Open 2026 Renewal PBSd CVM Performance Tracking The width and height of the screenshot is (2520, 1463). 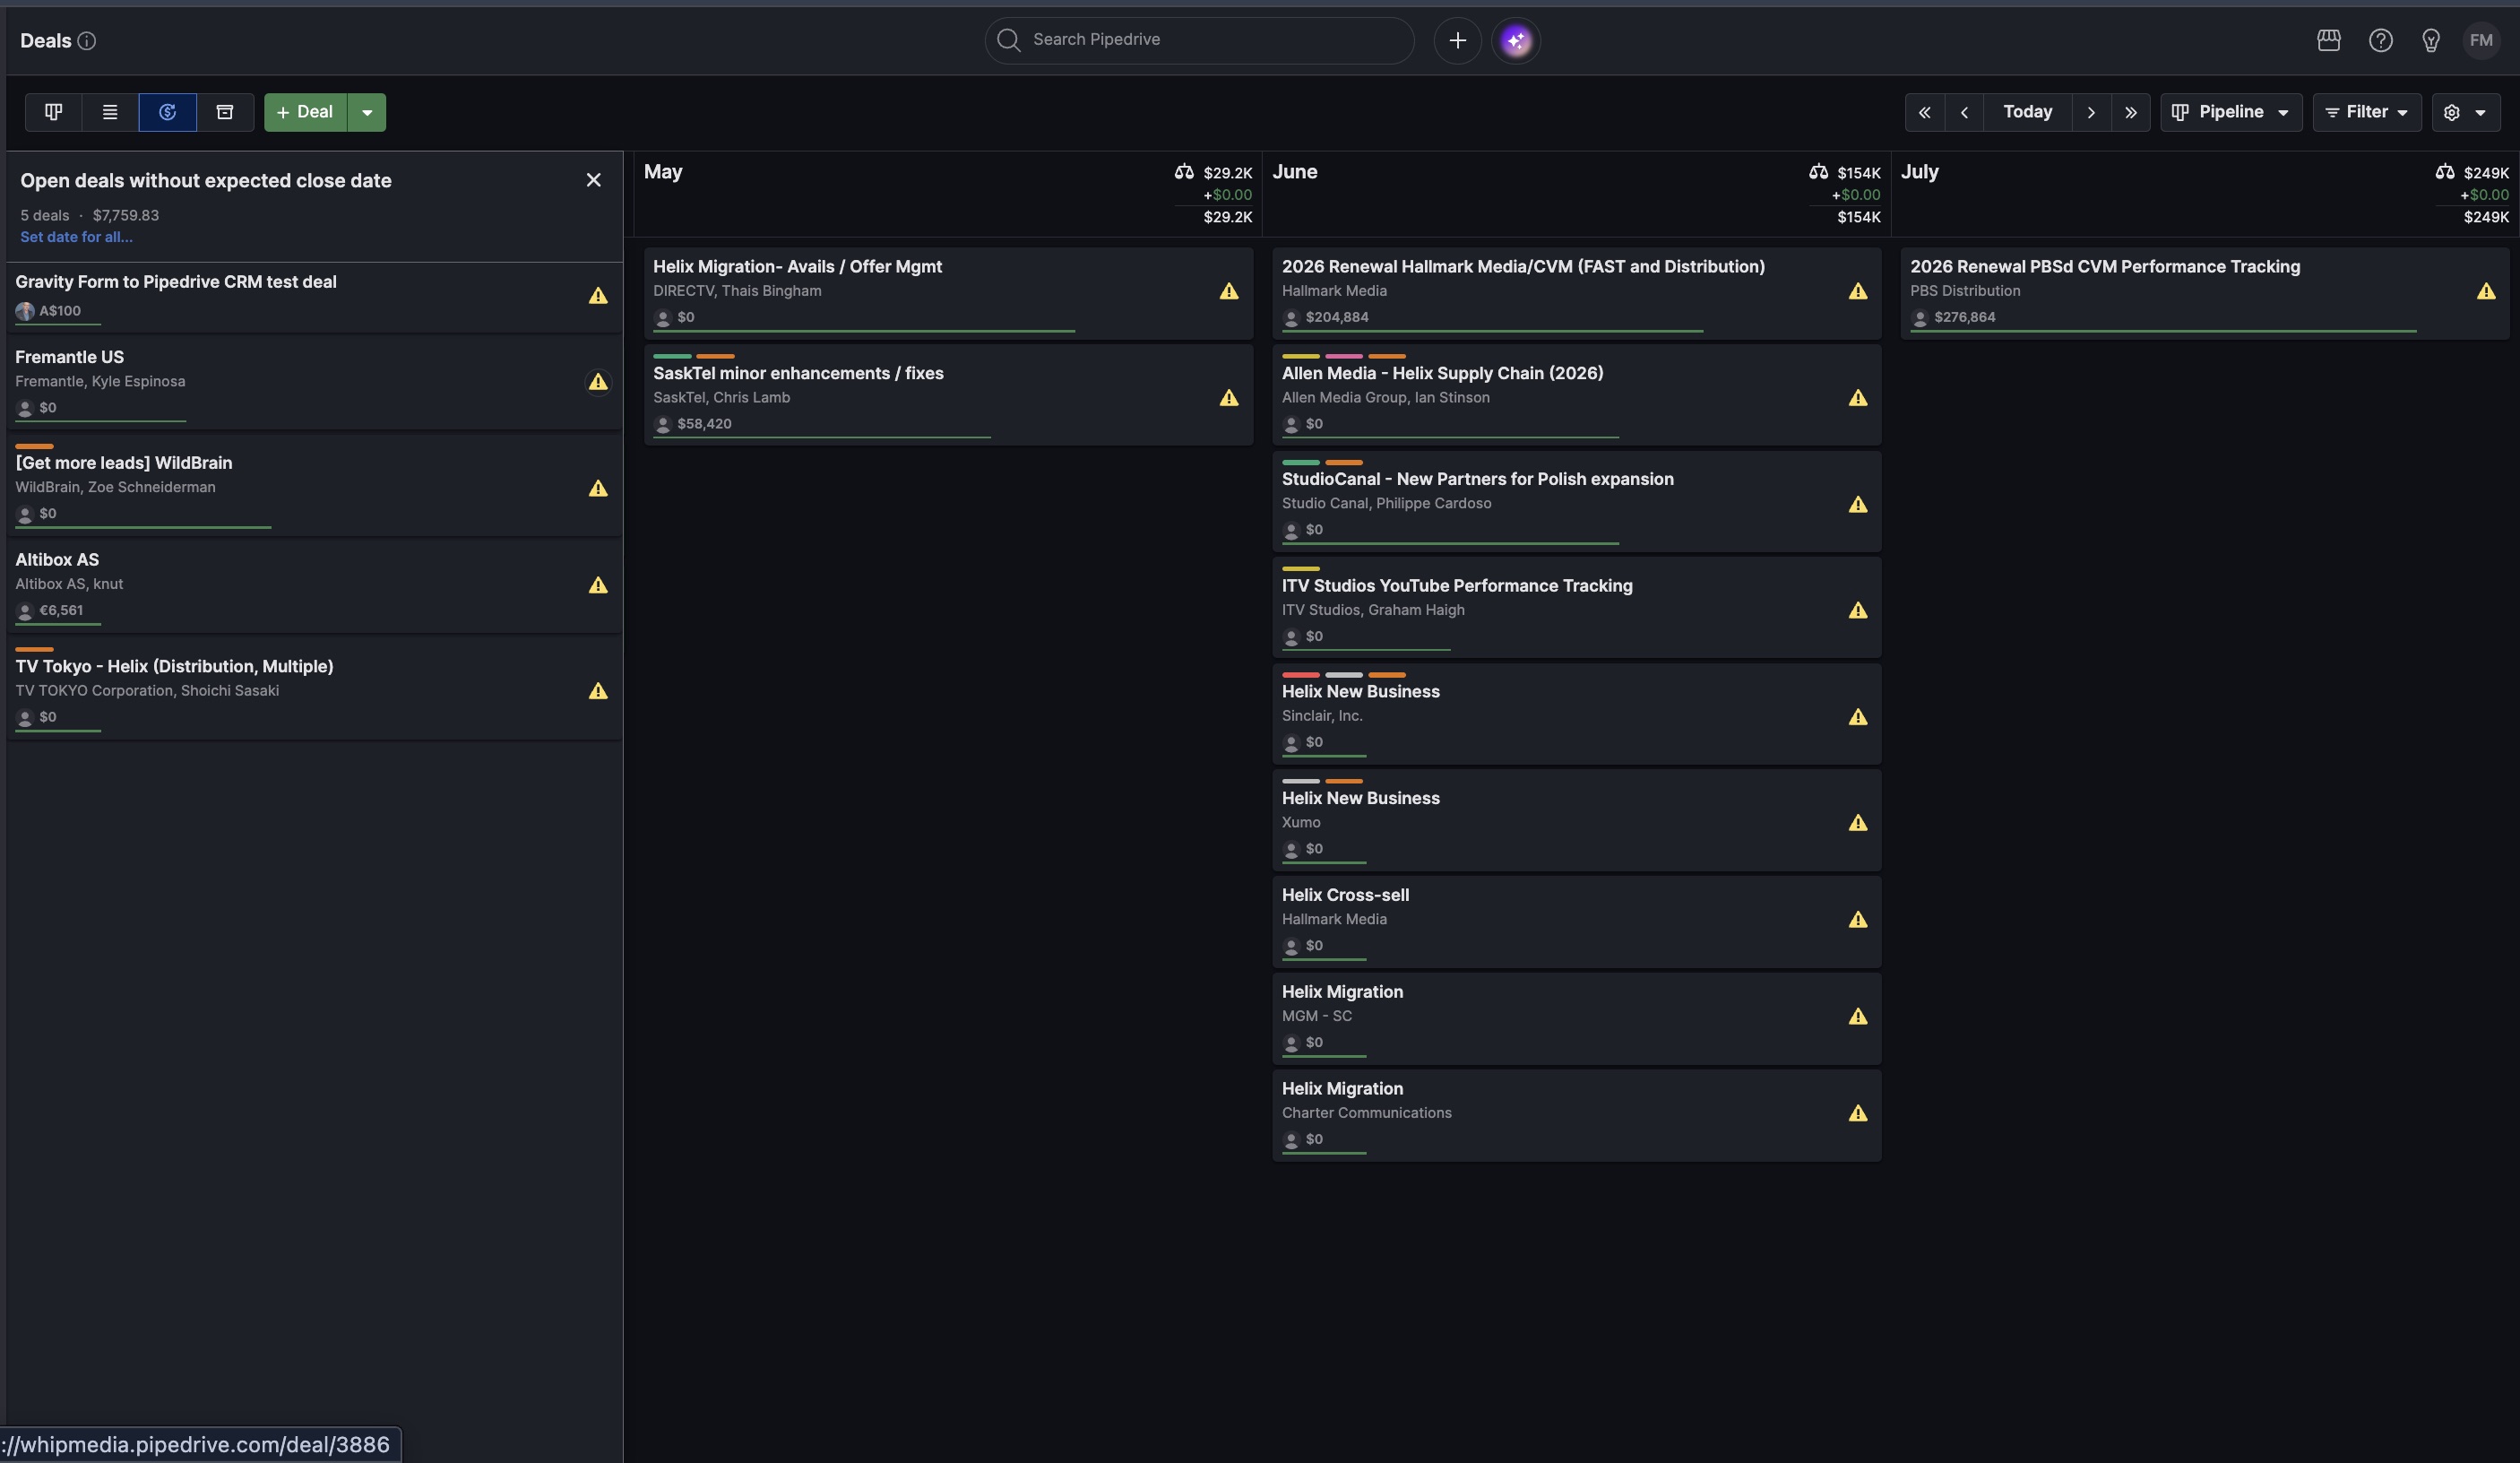point(2204,293)
